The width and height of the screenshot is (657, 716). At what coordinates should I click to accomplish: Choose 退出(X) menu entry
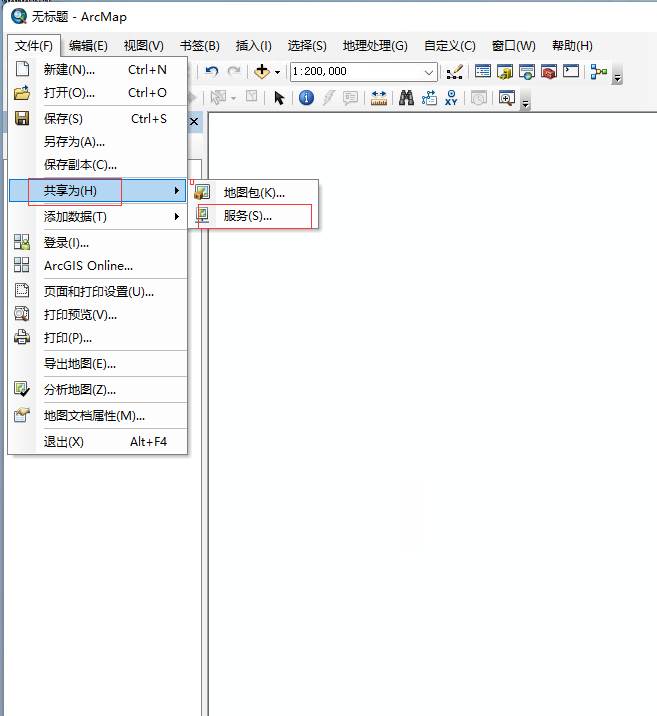[98, 442]
